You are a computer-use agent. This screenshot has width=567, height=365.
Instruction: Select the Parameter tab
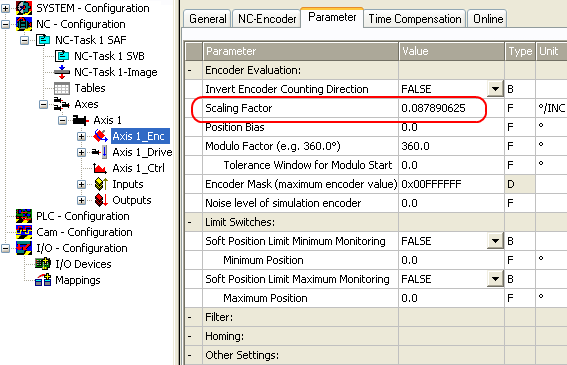click(x=332, y=17)
